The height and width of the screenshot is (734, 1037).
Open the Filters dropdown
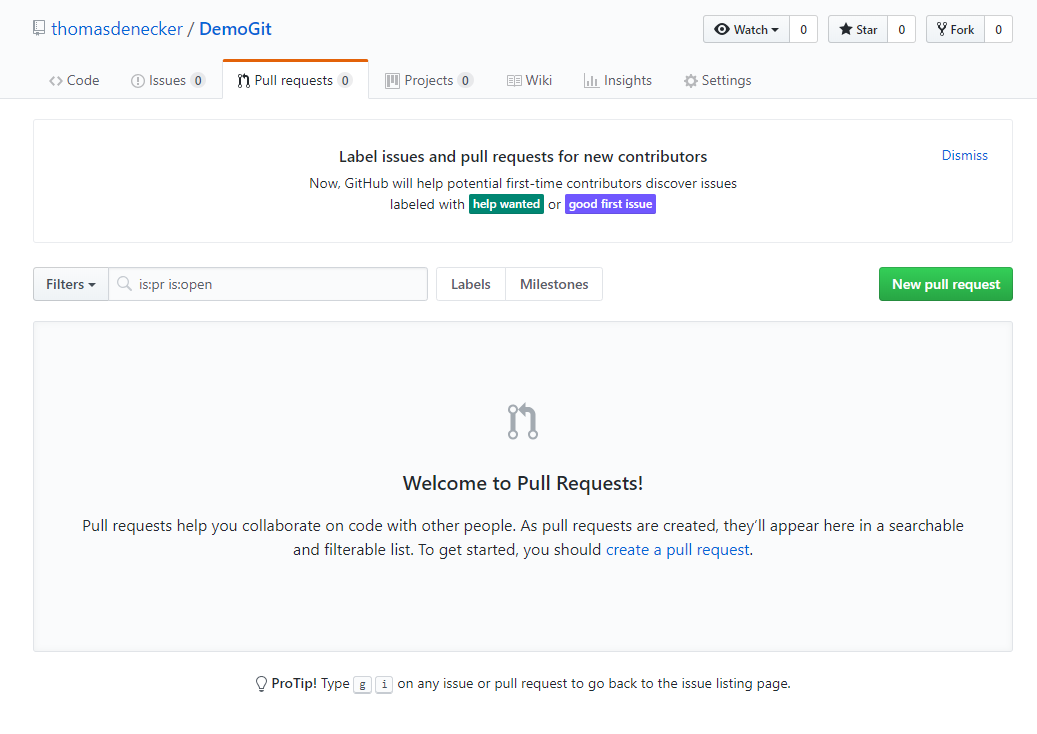pos(71,284)
